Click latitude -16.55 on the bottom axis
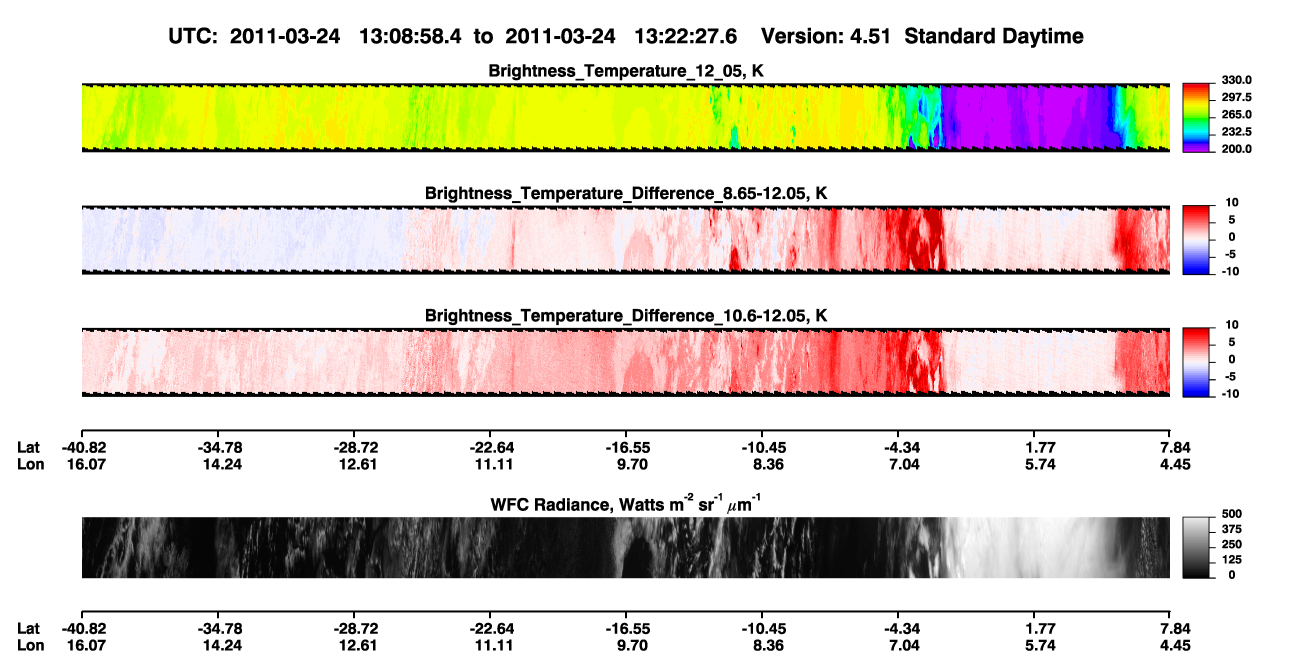Image resolution: width=1300 pixels, height=667 pixels. [x=627, y=629]
